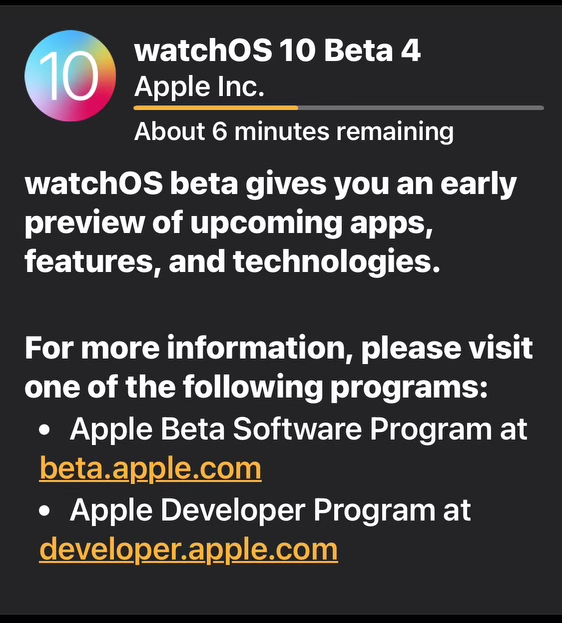Click the grey unfilled progress bar portion

(x=421, y=108)
